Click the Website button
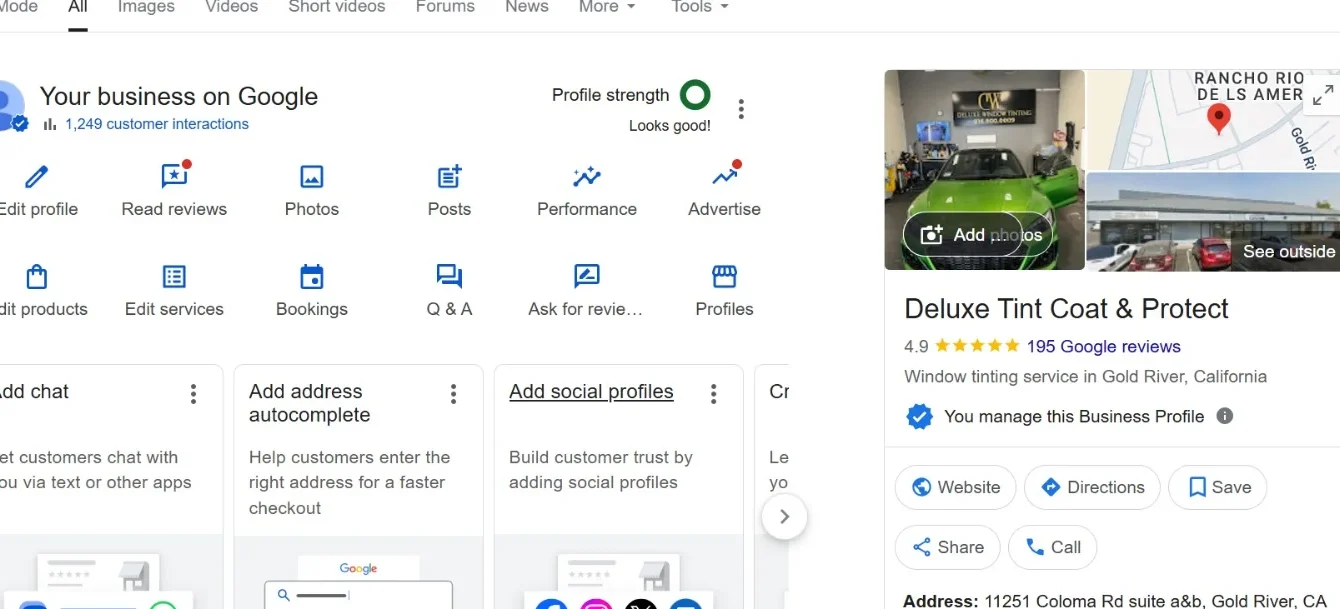The height and width of the screenshot is (609, 1340). [x=955, y=487]
